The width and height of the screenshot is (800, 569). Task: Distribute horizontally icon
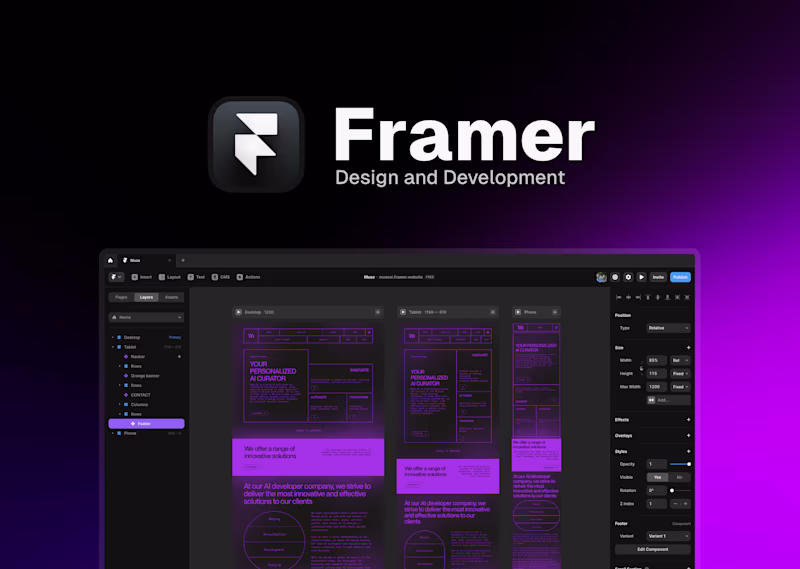pyautogui.click(x=677, y=297)
